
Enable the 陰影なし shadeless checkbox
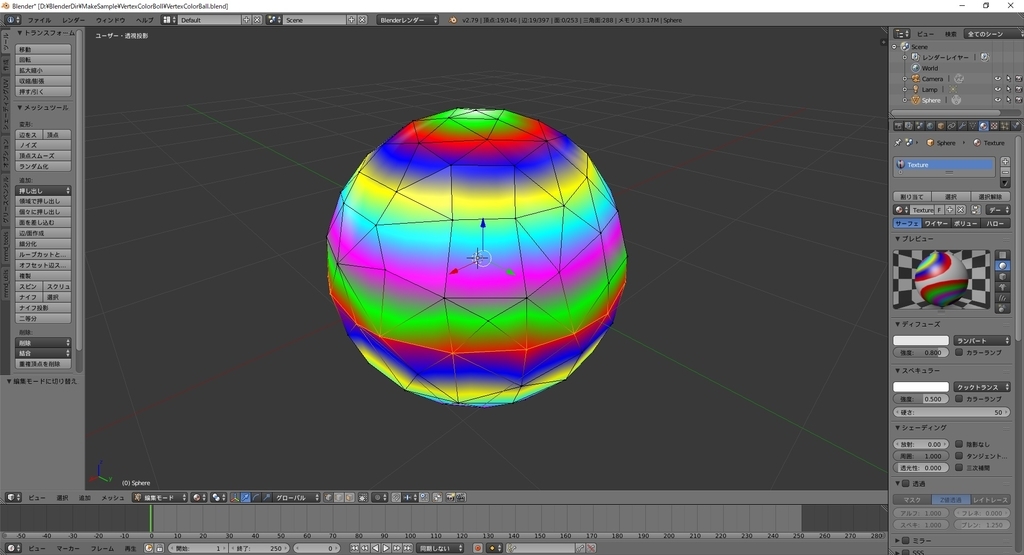pyautogui.click(x=959, y=444)
